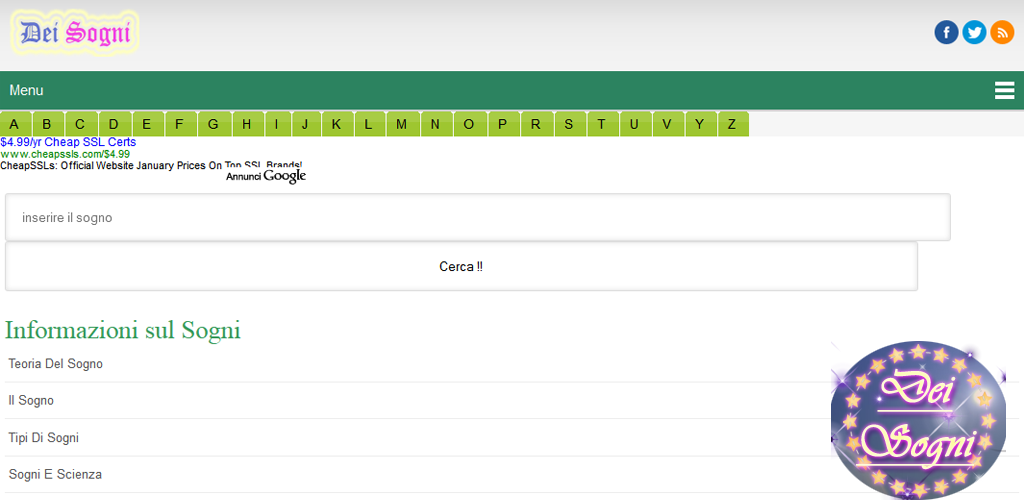Select letter L tab
The height and width of the screenshot is (500, 1024).
[369, 124]
